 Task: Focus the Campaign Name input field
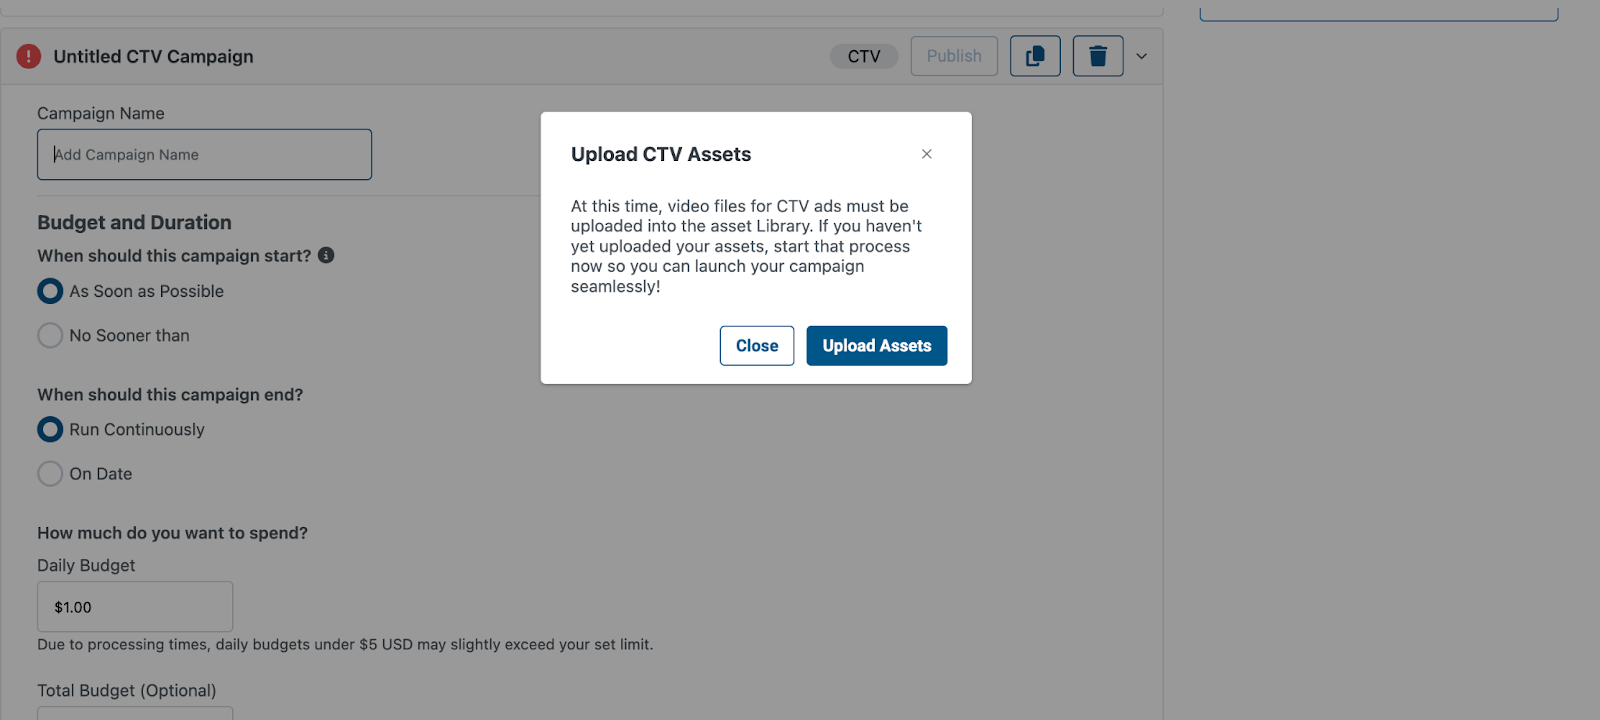pos(204,155)
